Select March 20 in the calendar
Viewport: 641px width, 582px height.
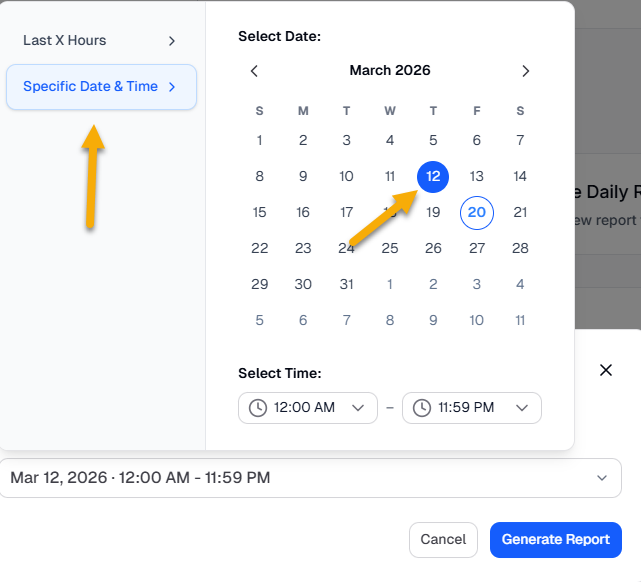click(x=477, y=212)
